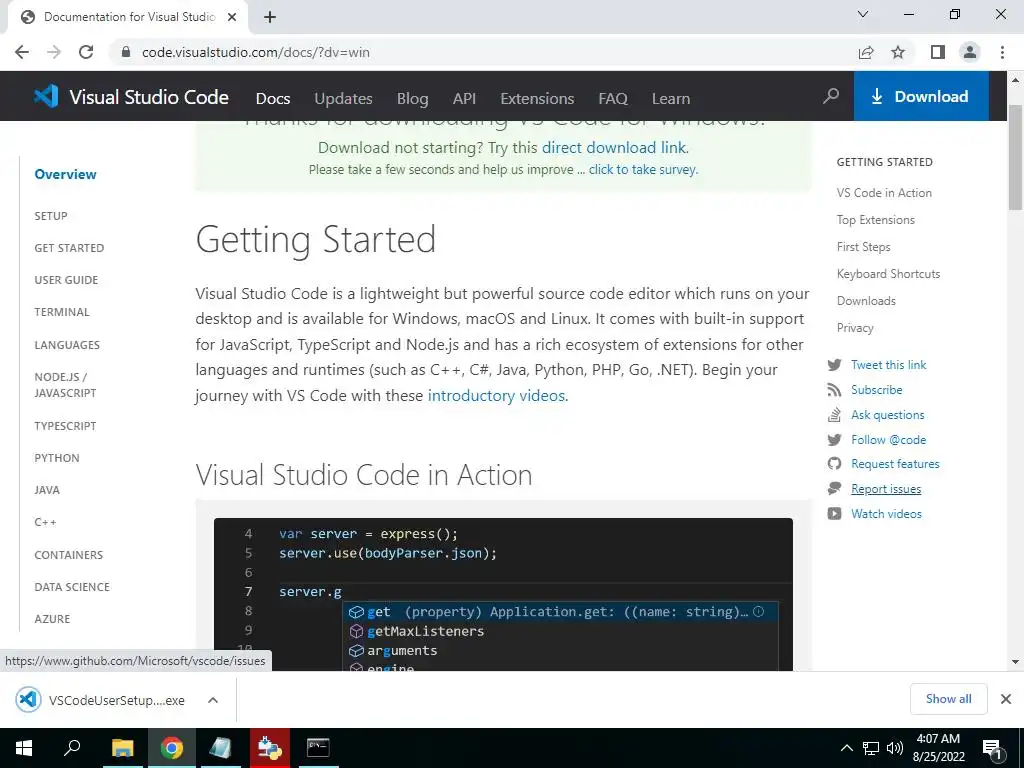Viewport: 1024px width, 768px height.
Task: Jump to Top Extensions section
Action: (876, 220)
